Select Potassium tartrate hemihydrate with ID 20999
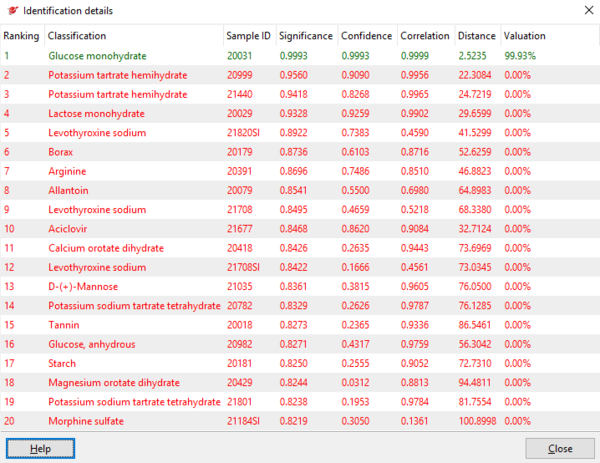Screen dimensions: 600x463 pyautogui.click(x=300, y=75)
